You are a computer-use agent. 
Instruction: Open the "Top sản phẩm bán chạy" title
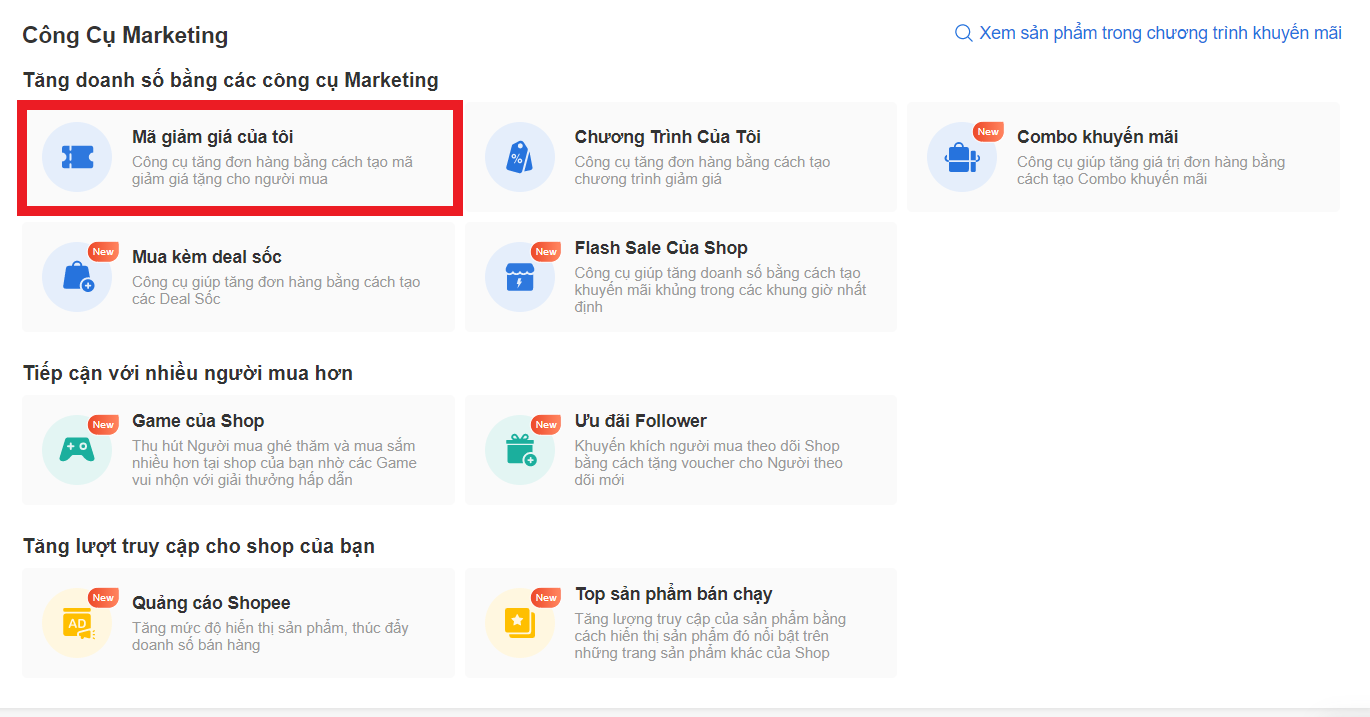673,594
